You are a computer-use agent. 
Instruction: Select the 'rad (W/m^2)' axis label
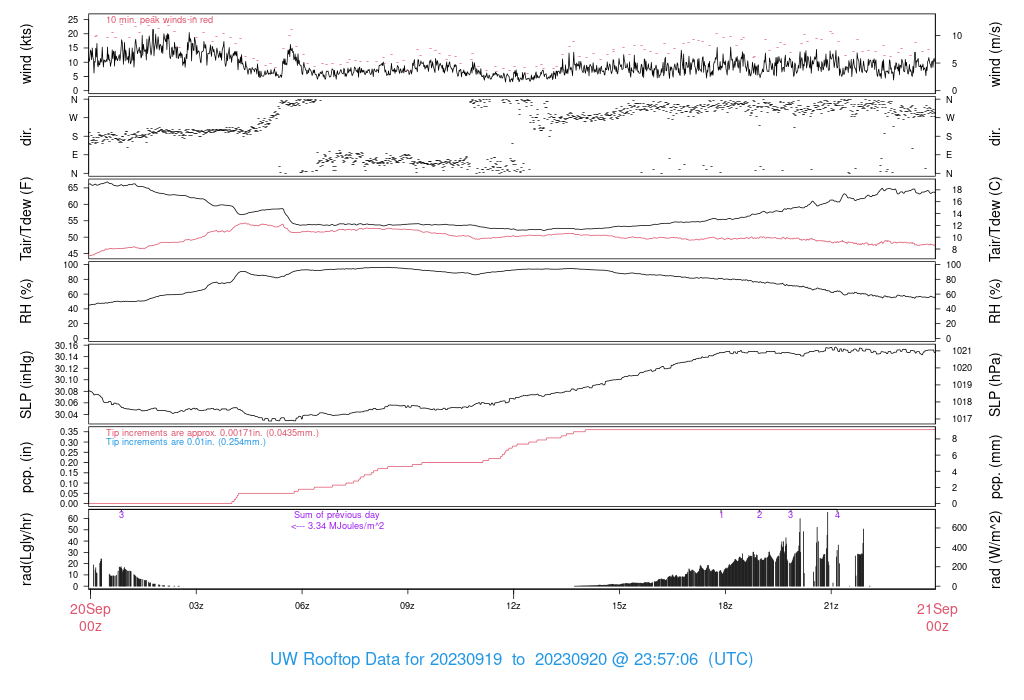pos(995,549)
